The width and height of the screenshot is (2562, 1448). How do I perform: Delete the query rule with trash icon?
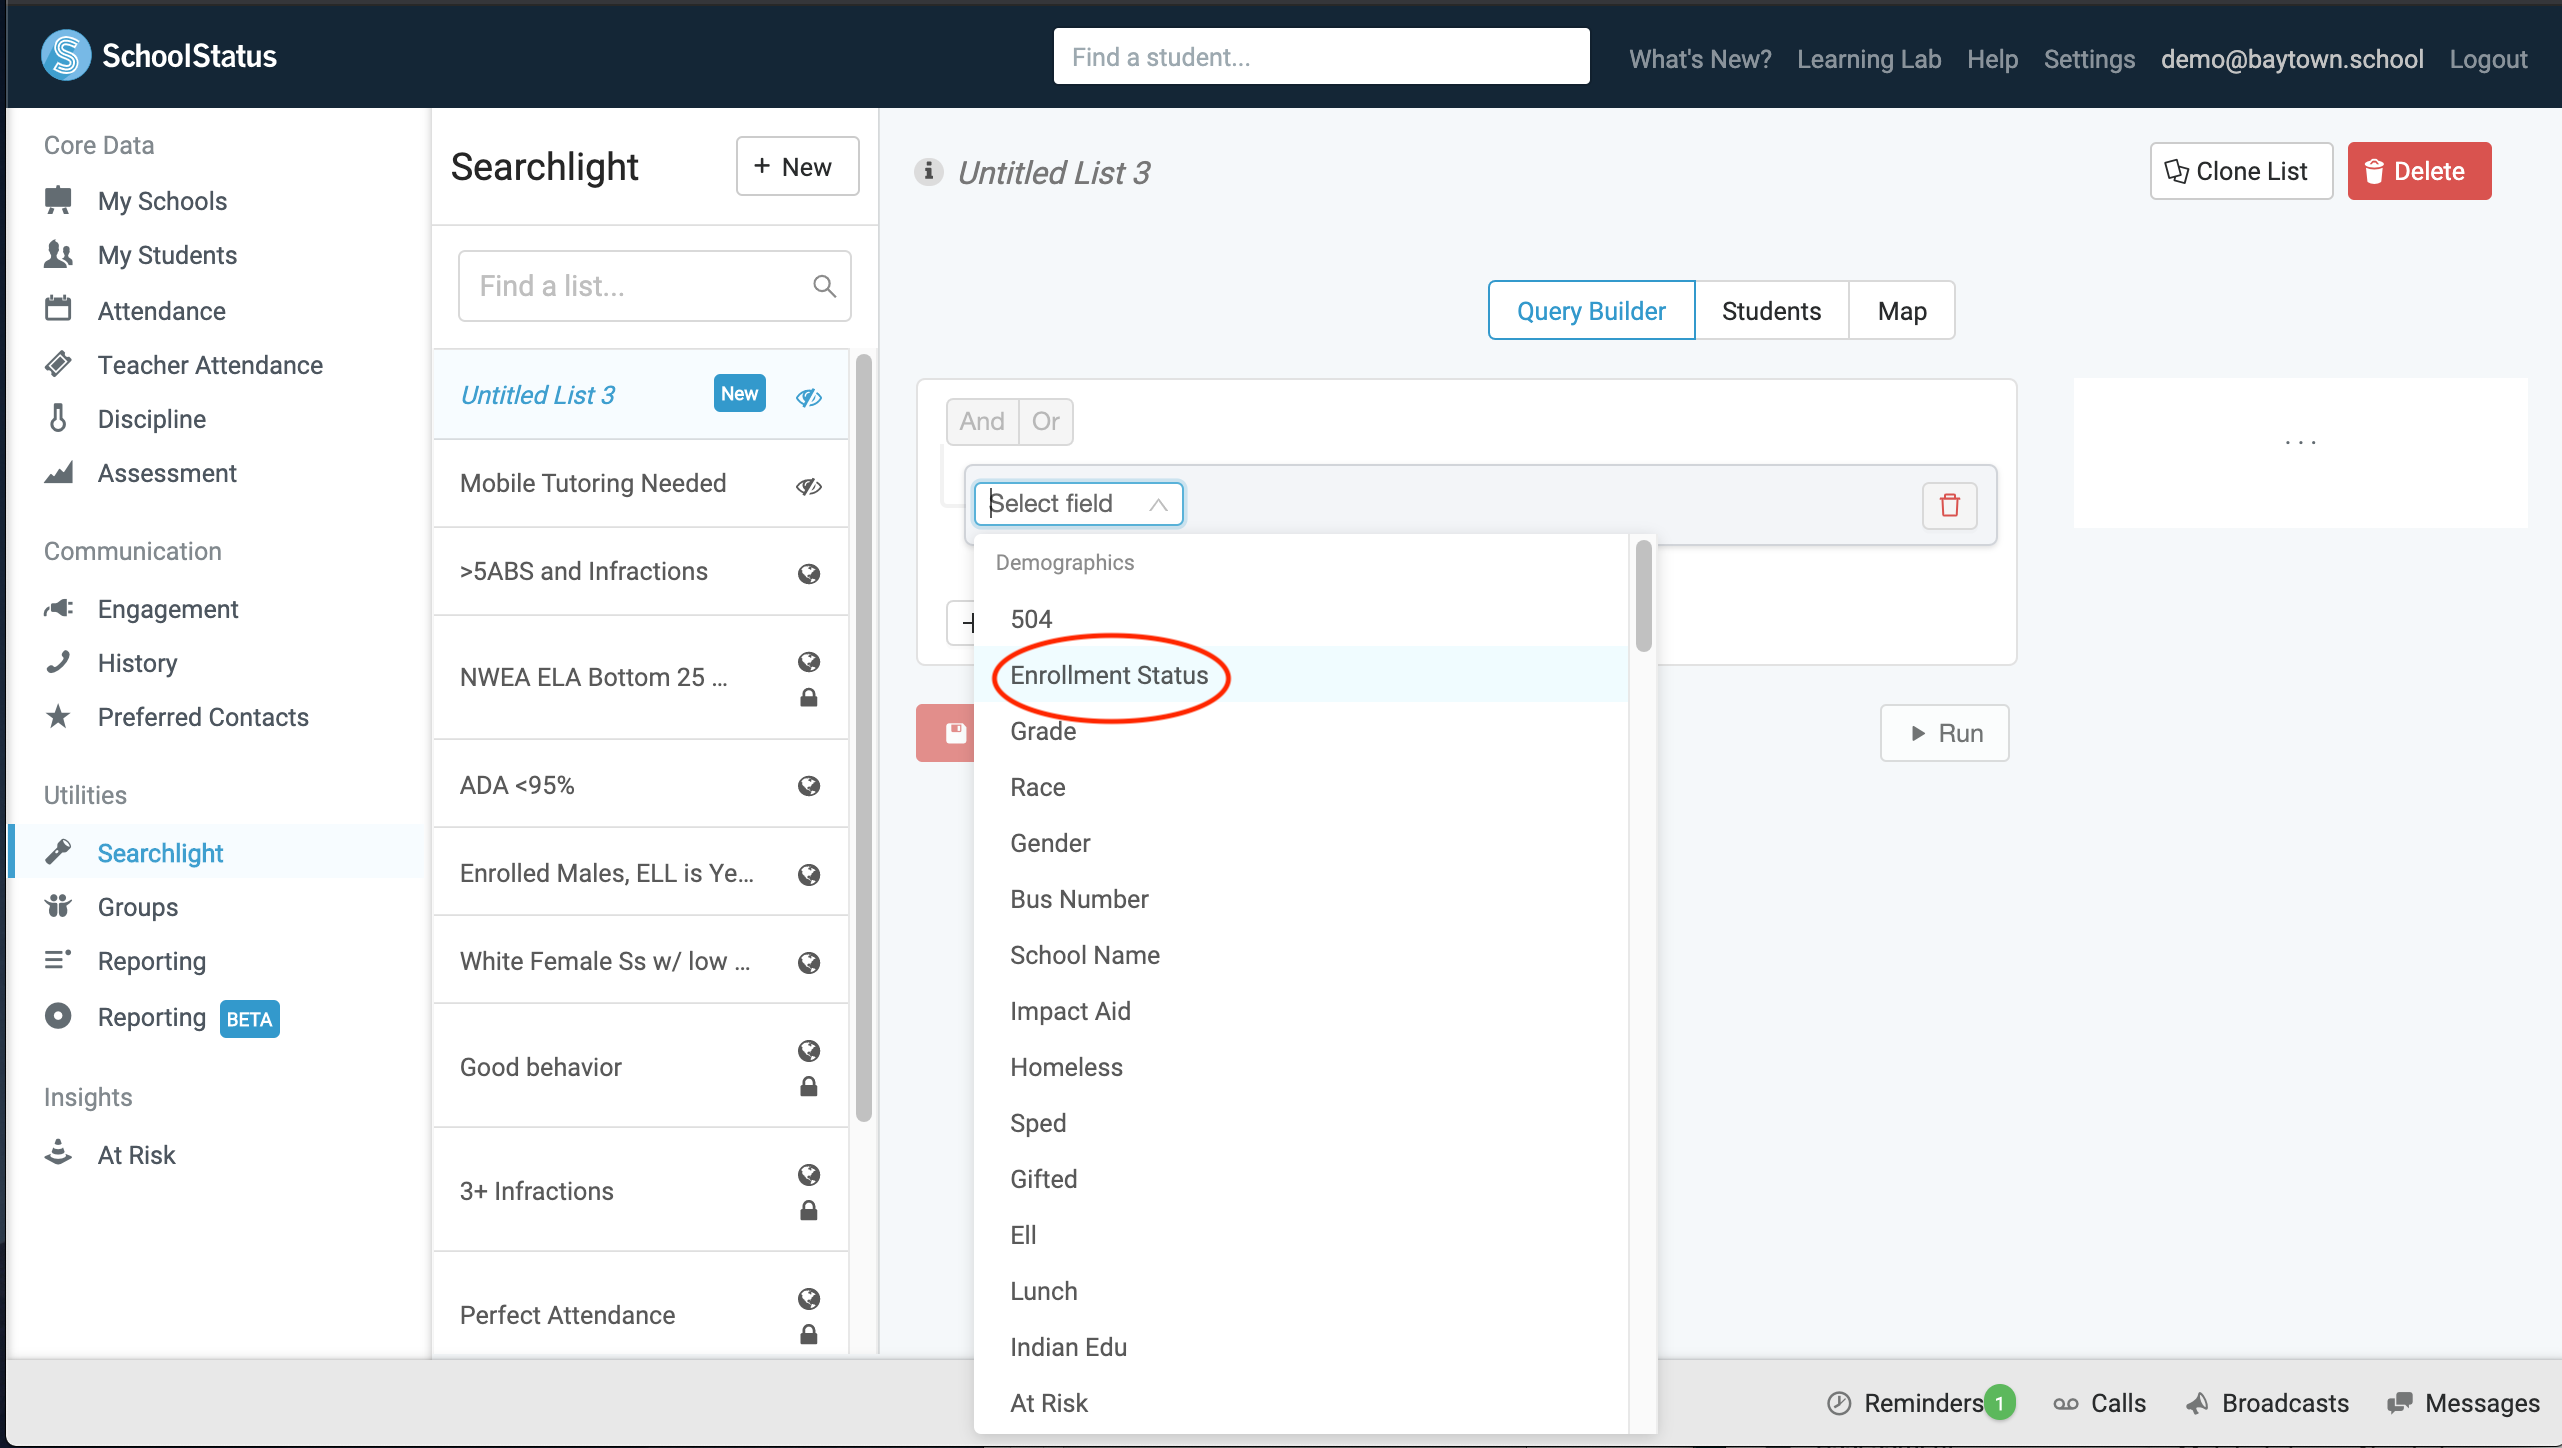coord(1949,505)
